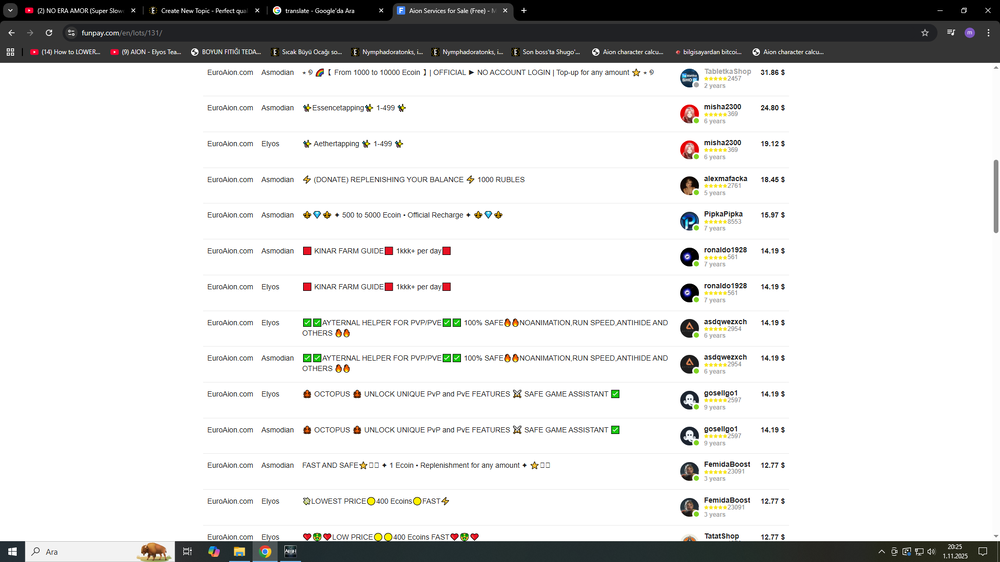Click the 18.45 $ price

[772, 180]
